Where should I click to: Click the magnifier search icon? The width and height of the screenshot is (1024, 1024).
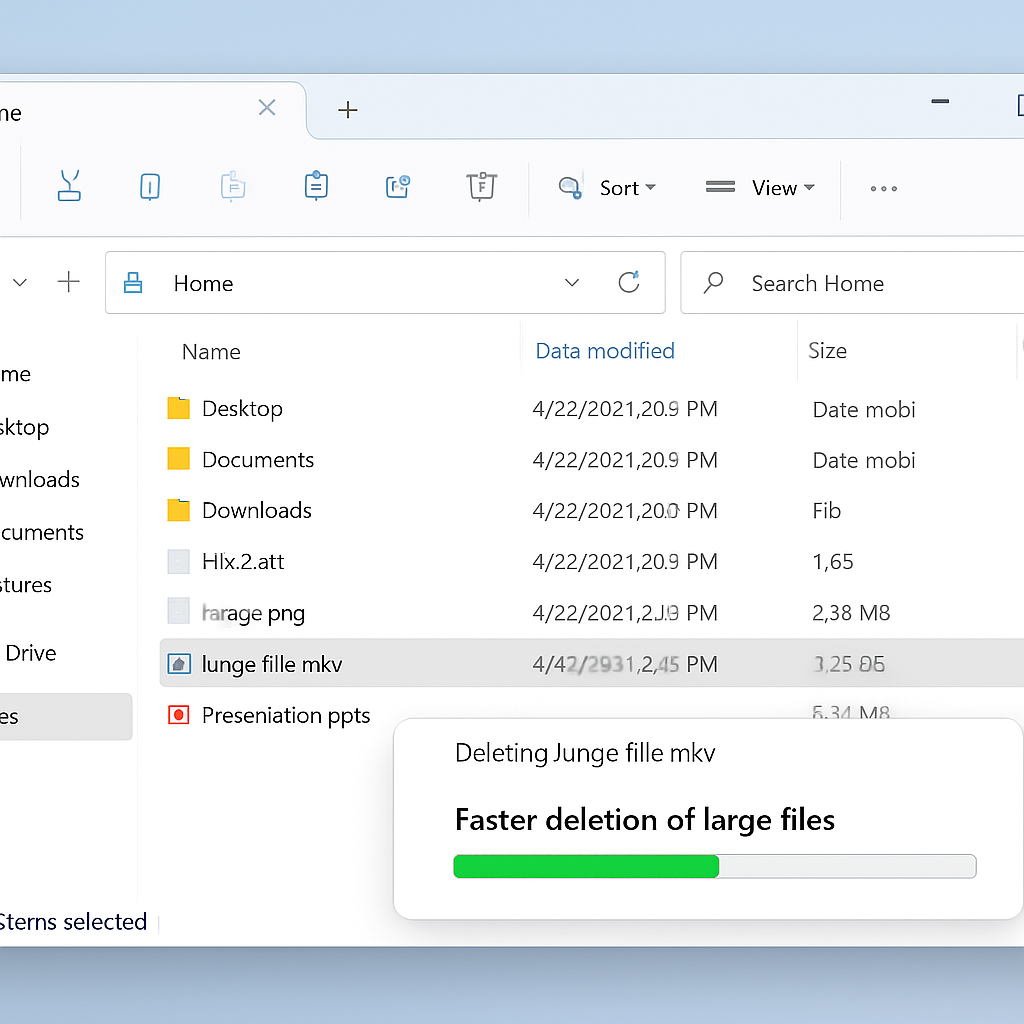click(713, 283)
